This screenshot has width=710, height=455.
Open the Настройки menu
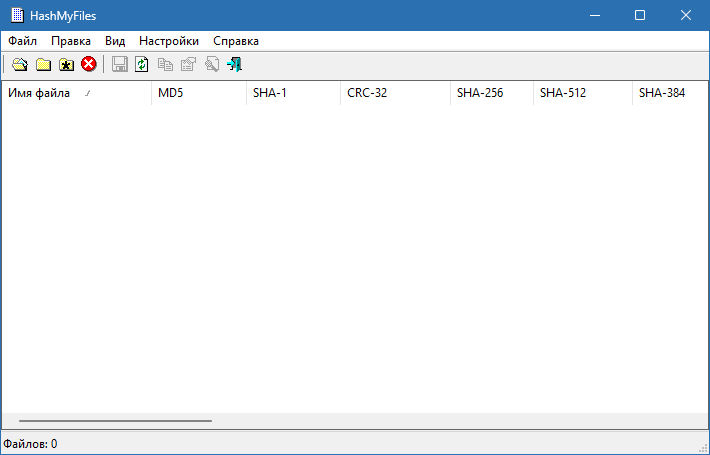tap(169, 41)
